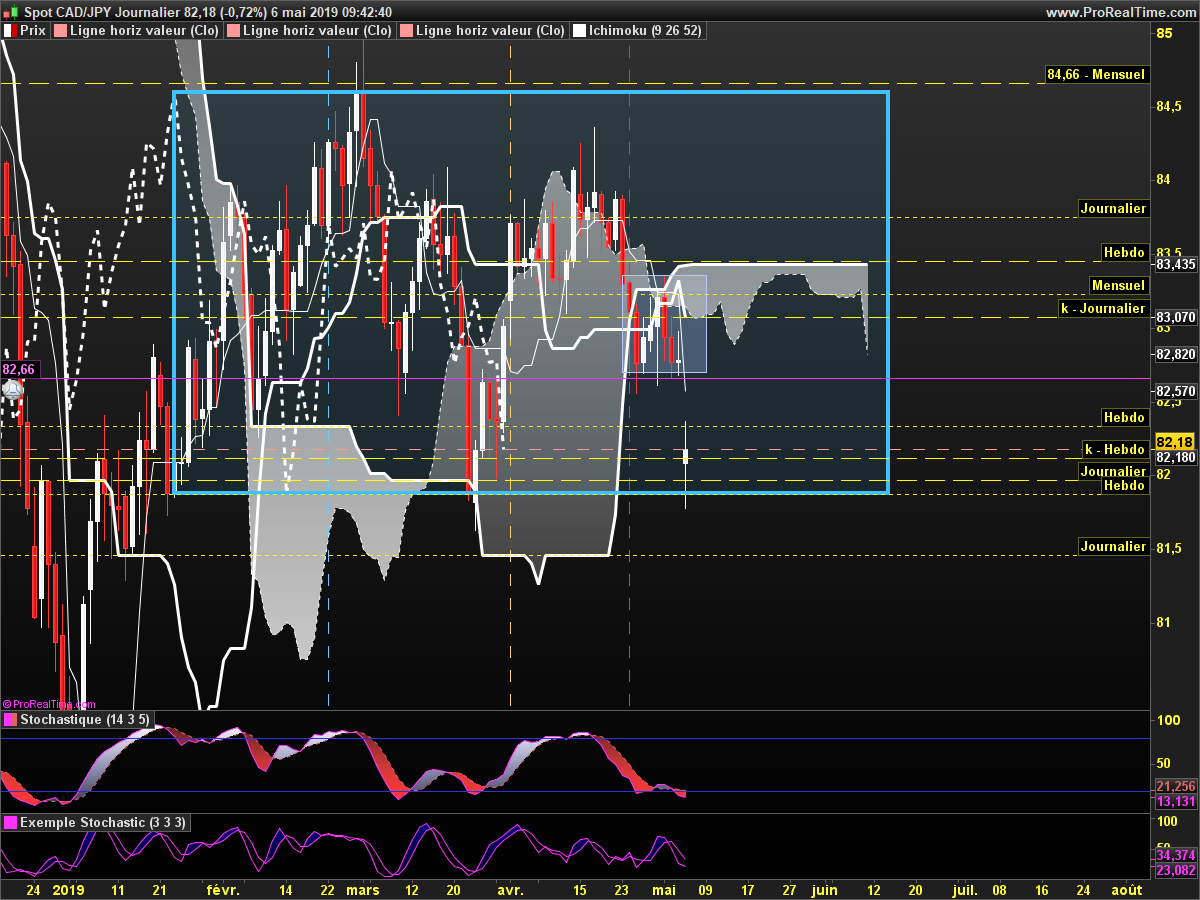Select the Mensuel label above k - Journalier
The width and height of the screenshot is (1200, 900).
pyautogui.click(x=1118, y=285)
